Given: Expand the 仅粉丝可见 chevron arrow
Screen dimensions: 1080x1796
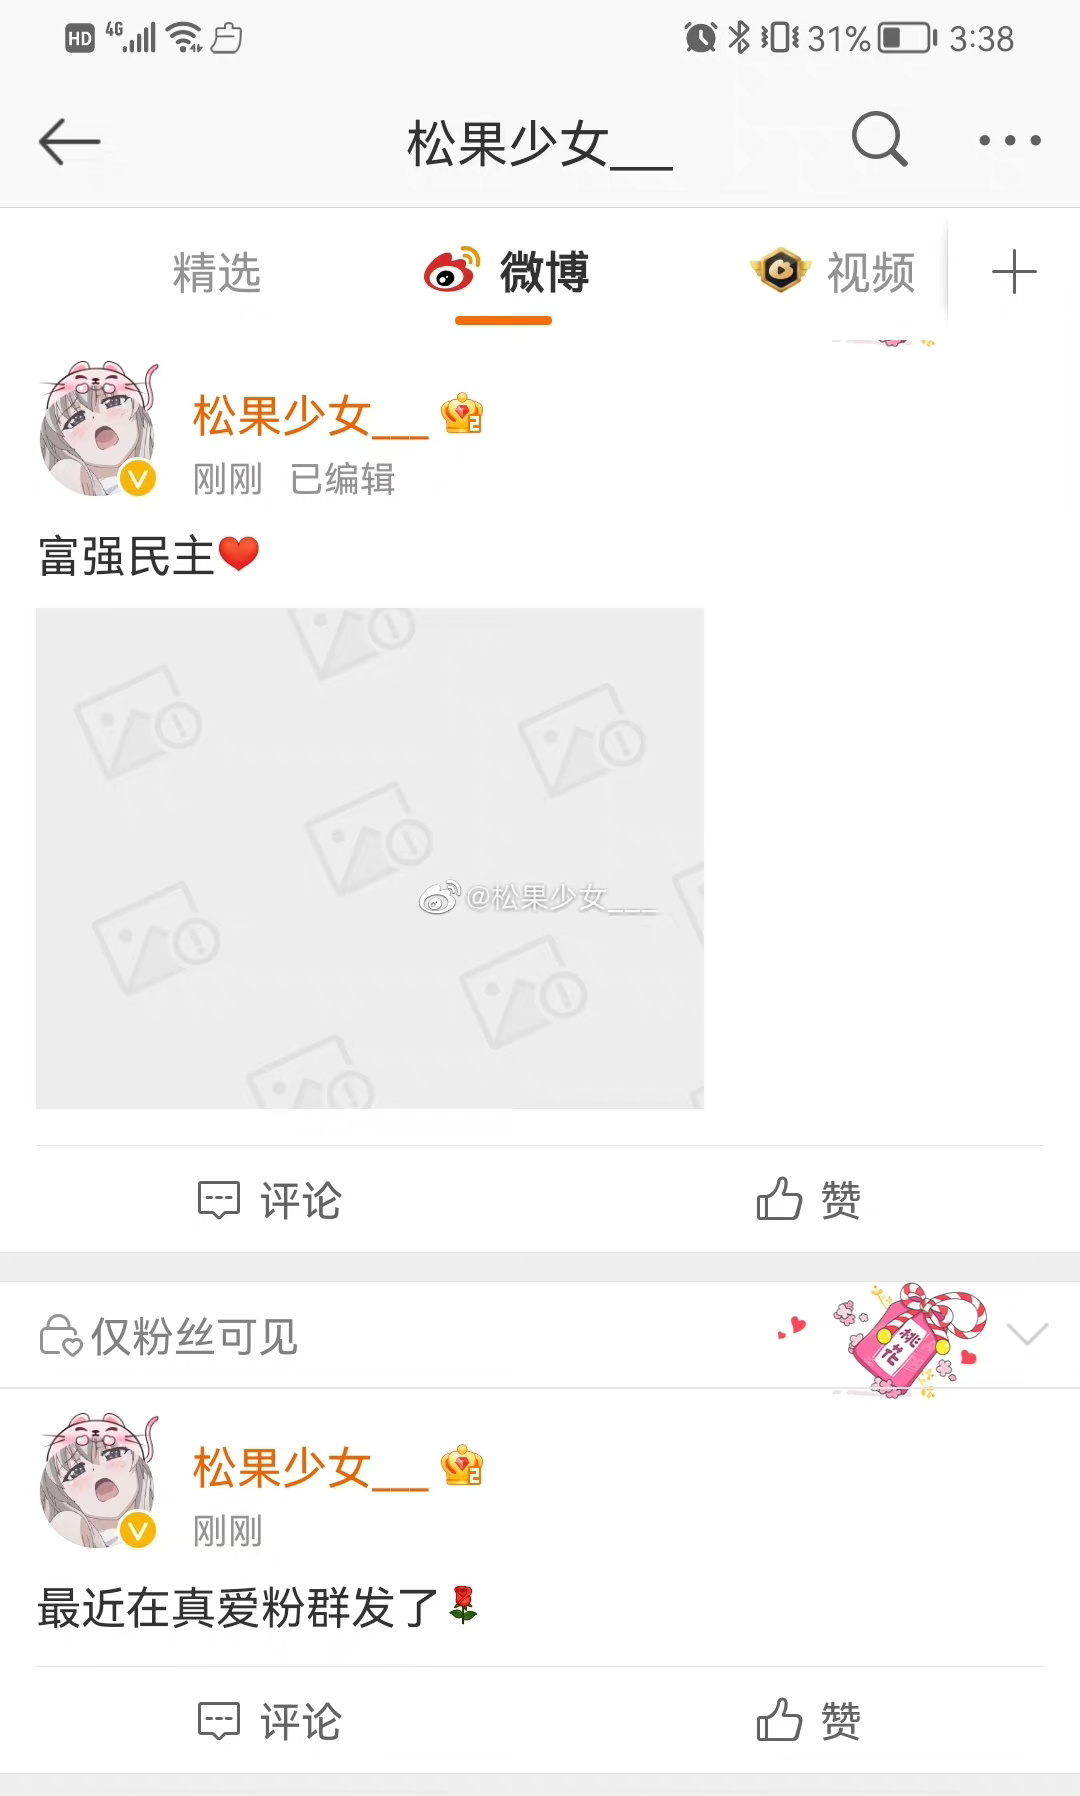Looking at the screenshot, I should [x=1028, y=1334].
